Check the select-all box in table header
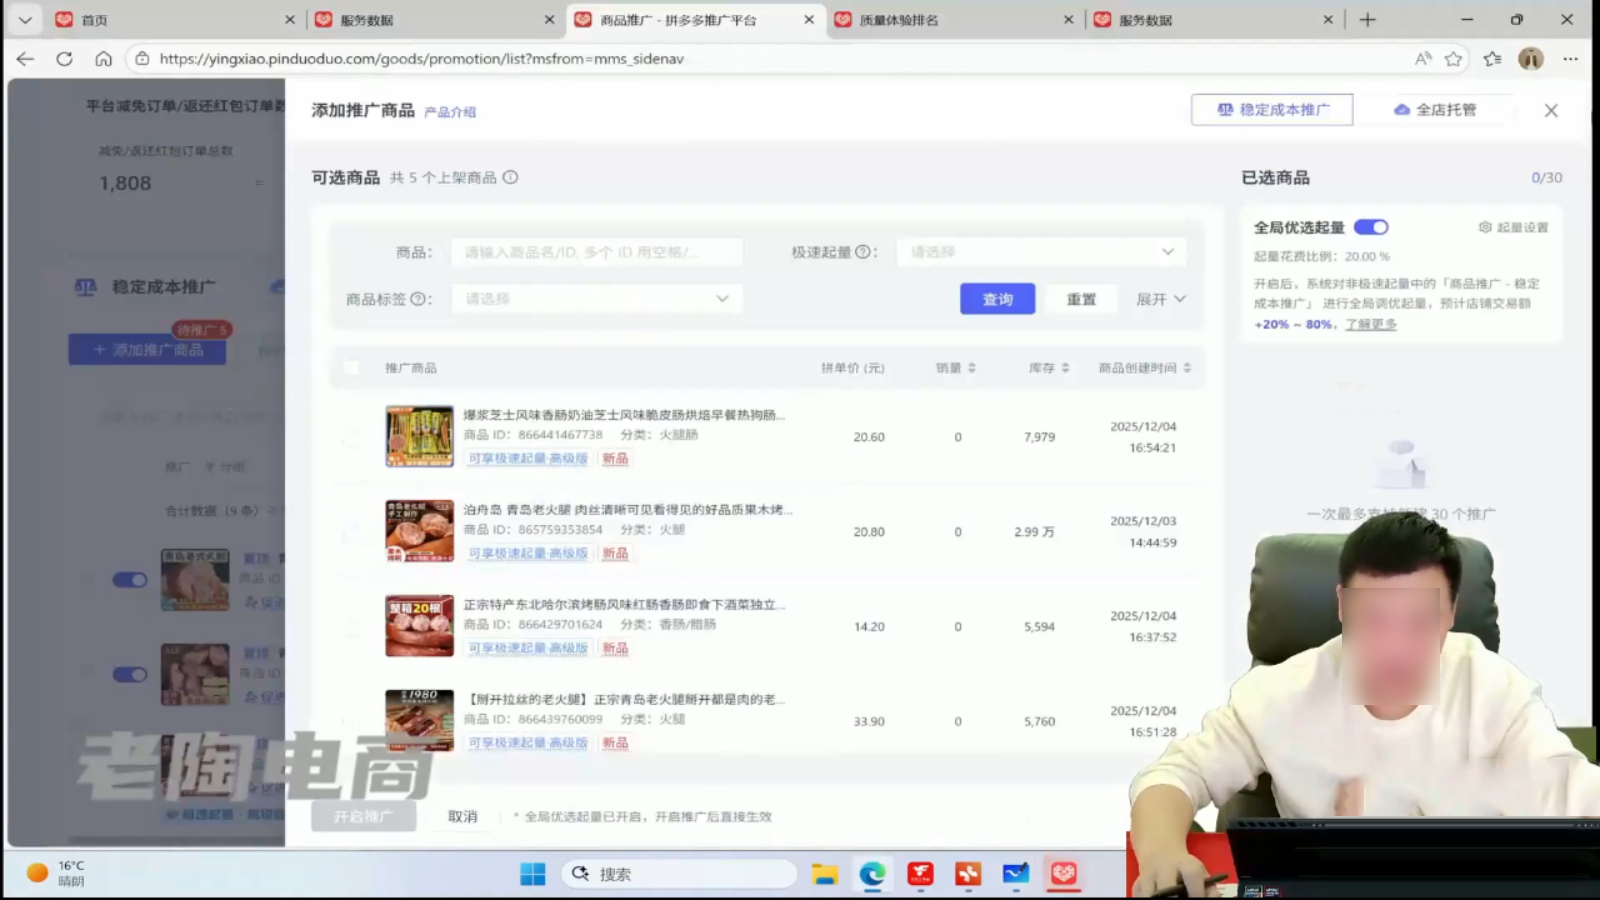Viewport: 1600px width, 900px height. click(351, 368)
